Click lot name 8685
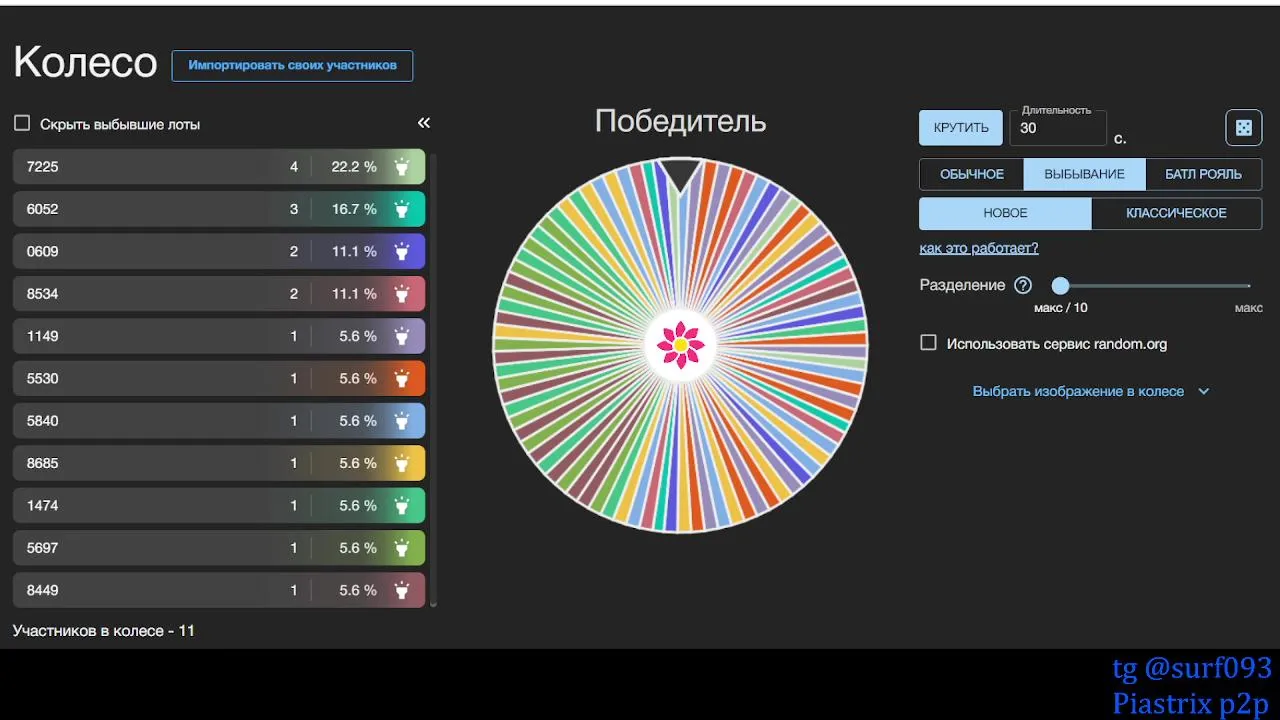The width and height of the screenshot is (1280, 720). pos(43,463)
